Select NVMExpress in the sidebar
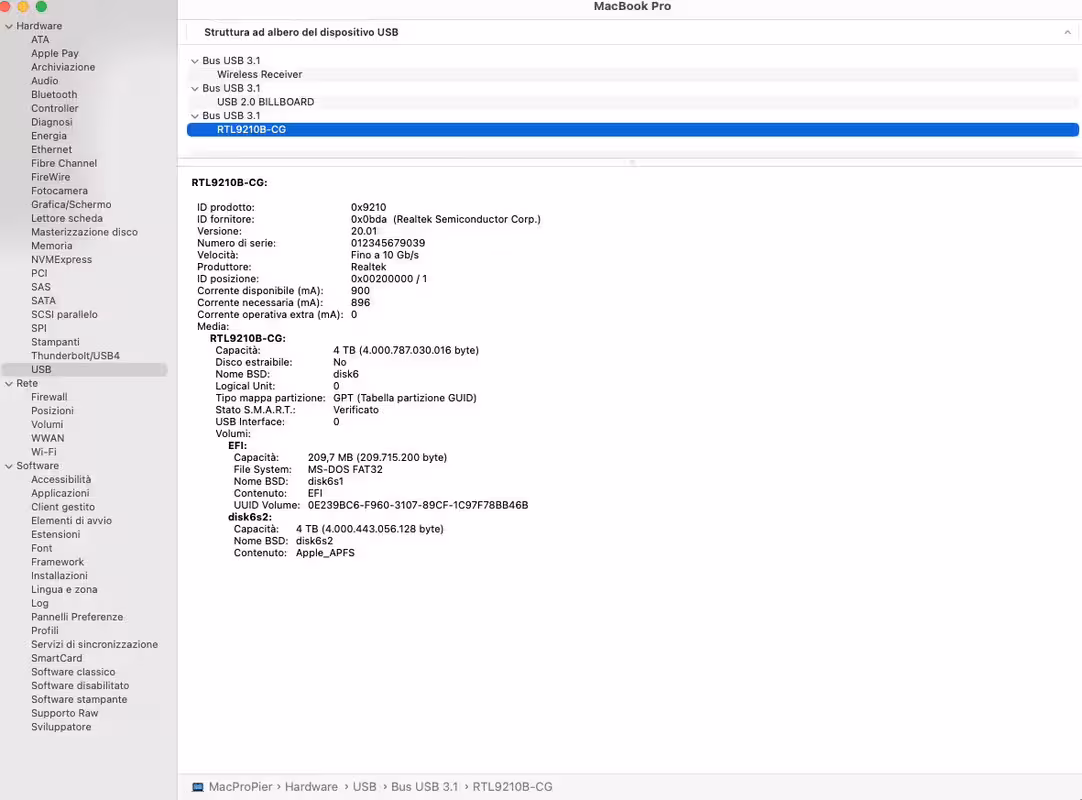Image resolution: width=1082 pixels, height=800 pixels. click(x=61, y=260)
